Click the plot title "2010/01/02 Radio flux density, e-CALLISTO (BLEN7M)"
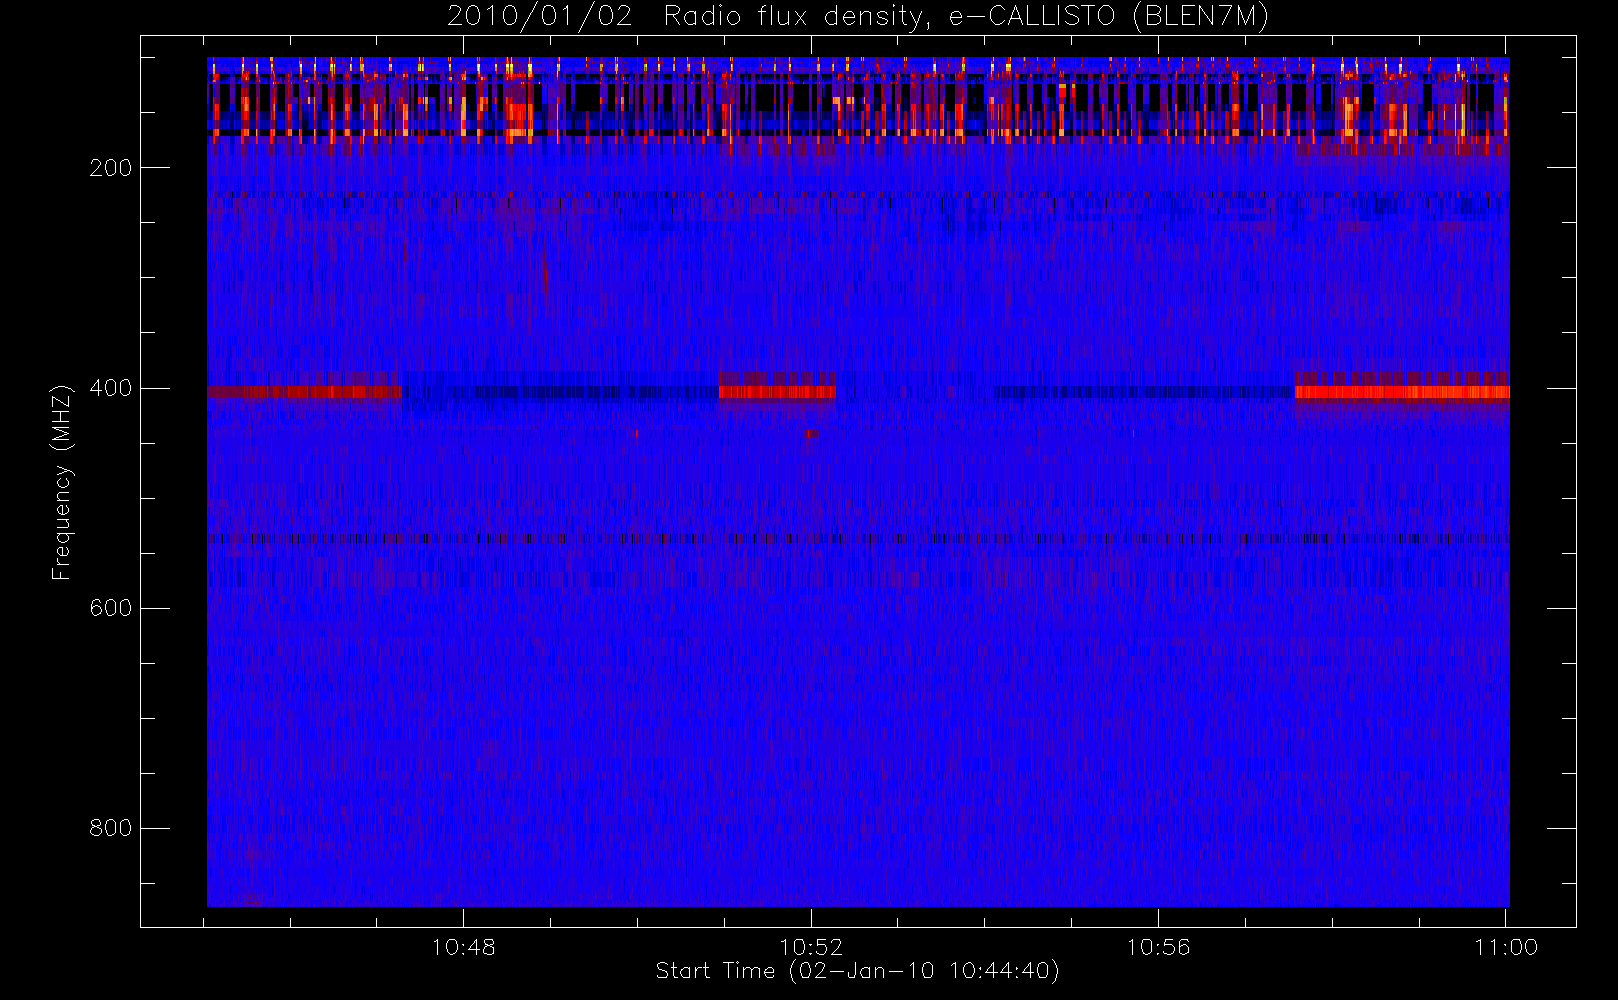 click(858, 17)
